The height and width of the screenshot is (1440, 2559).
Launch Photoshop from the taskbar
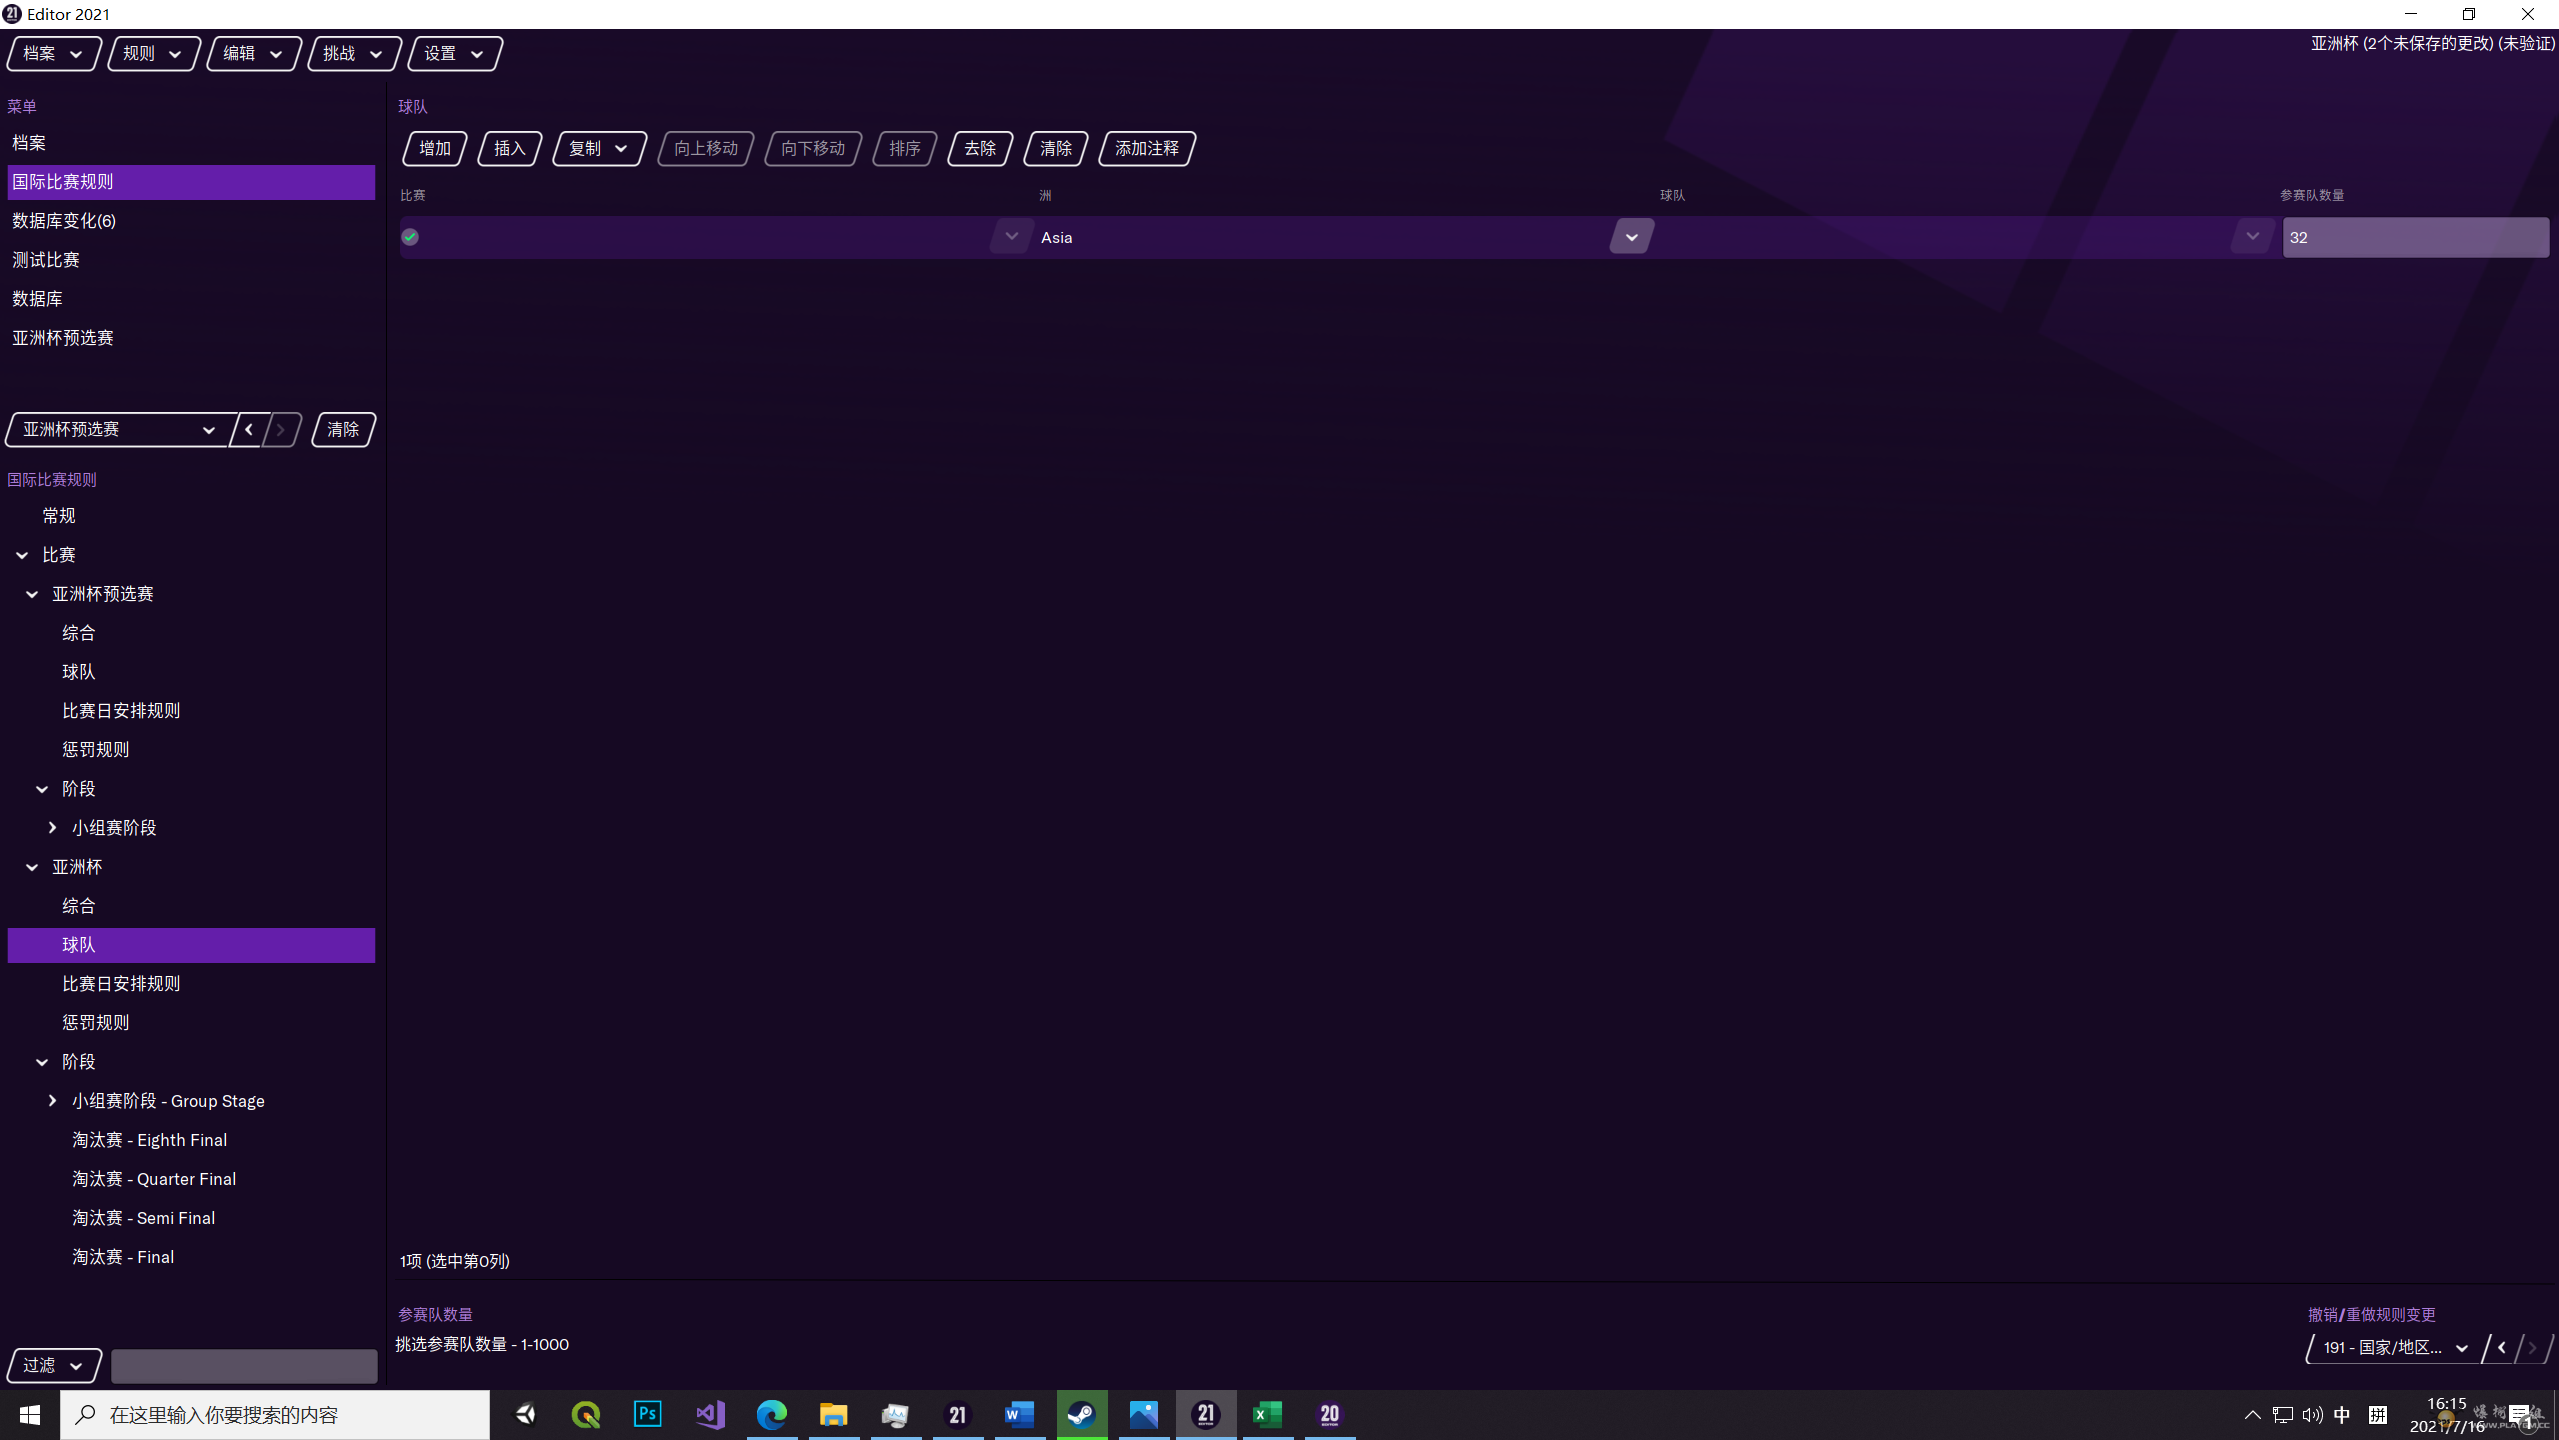coord(647,1414)
